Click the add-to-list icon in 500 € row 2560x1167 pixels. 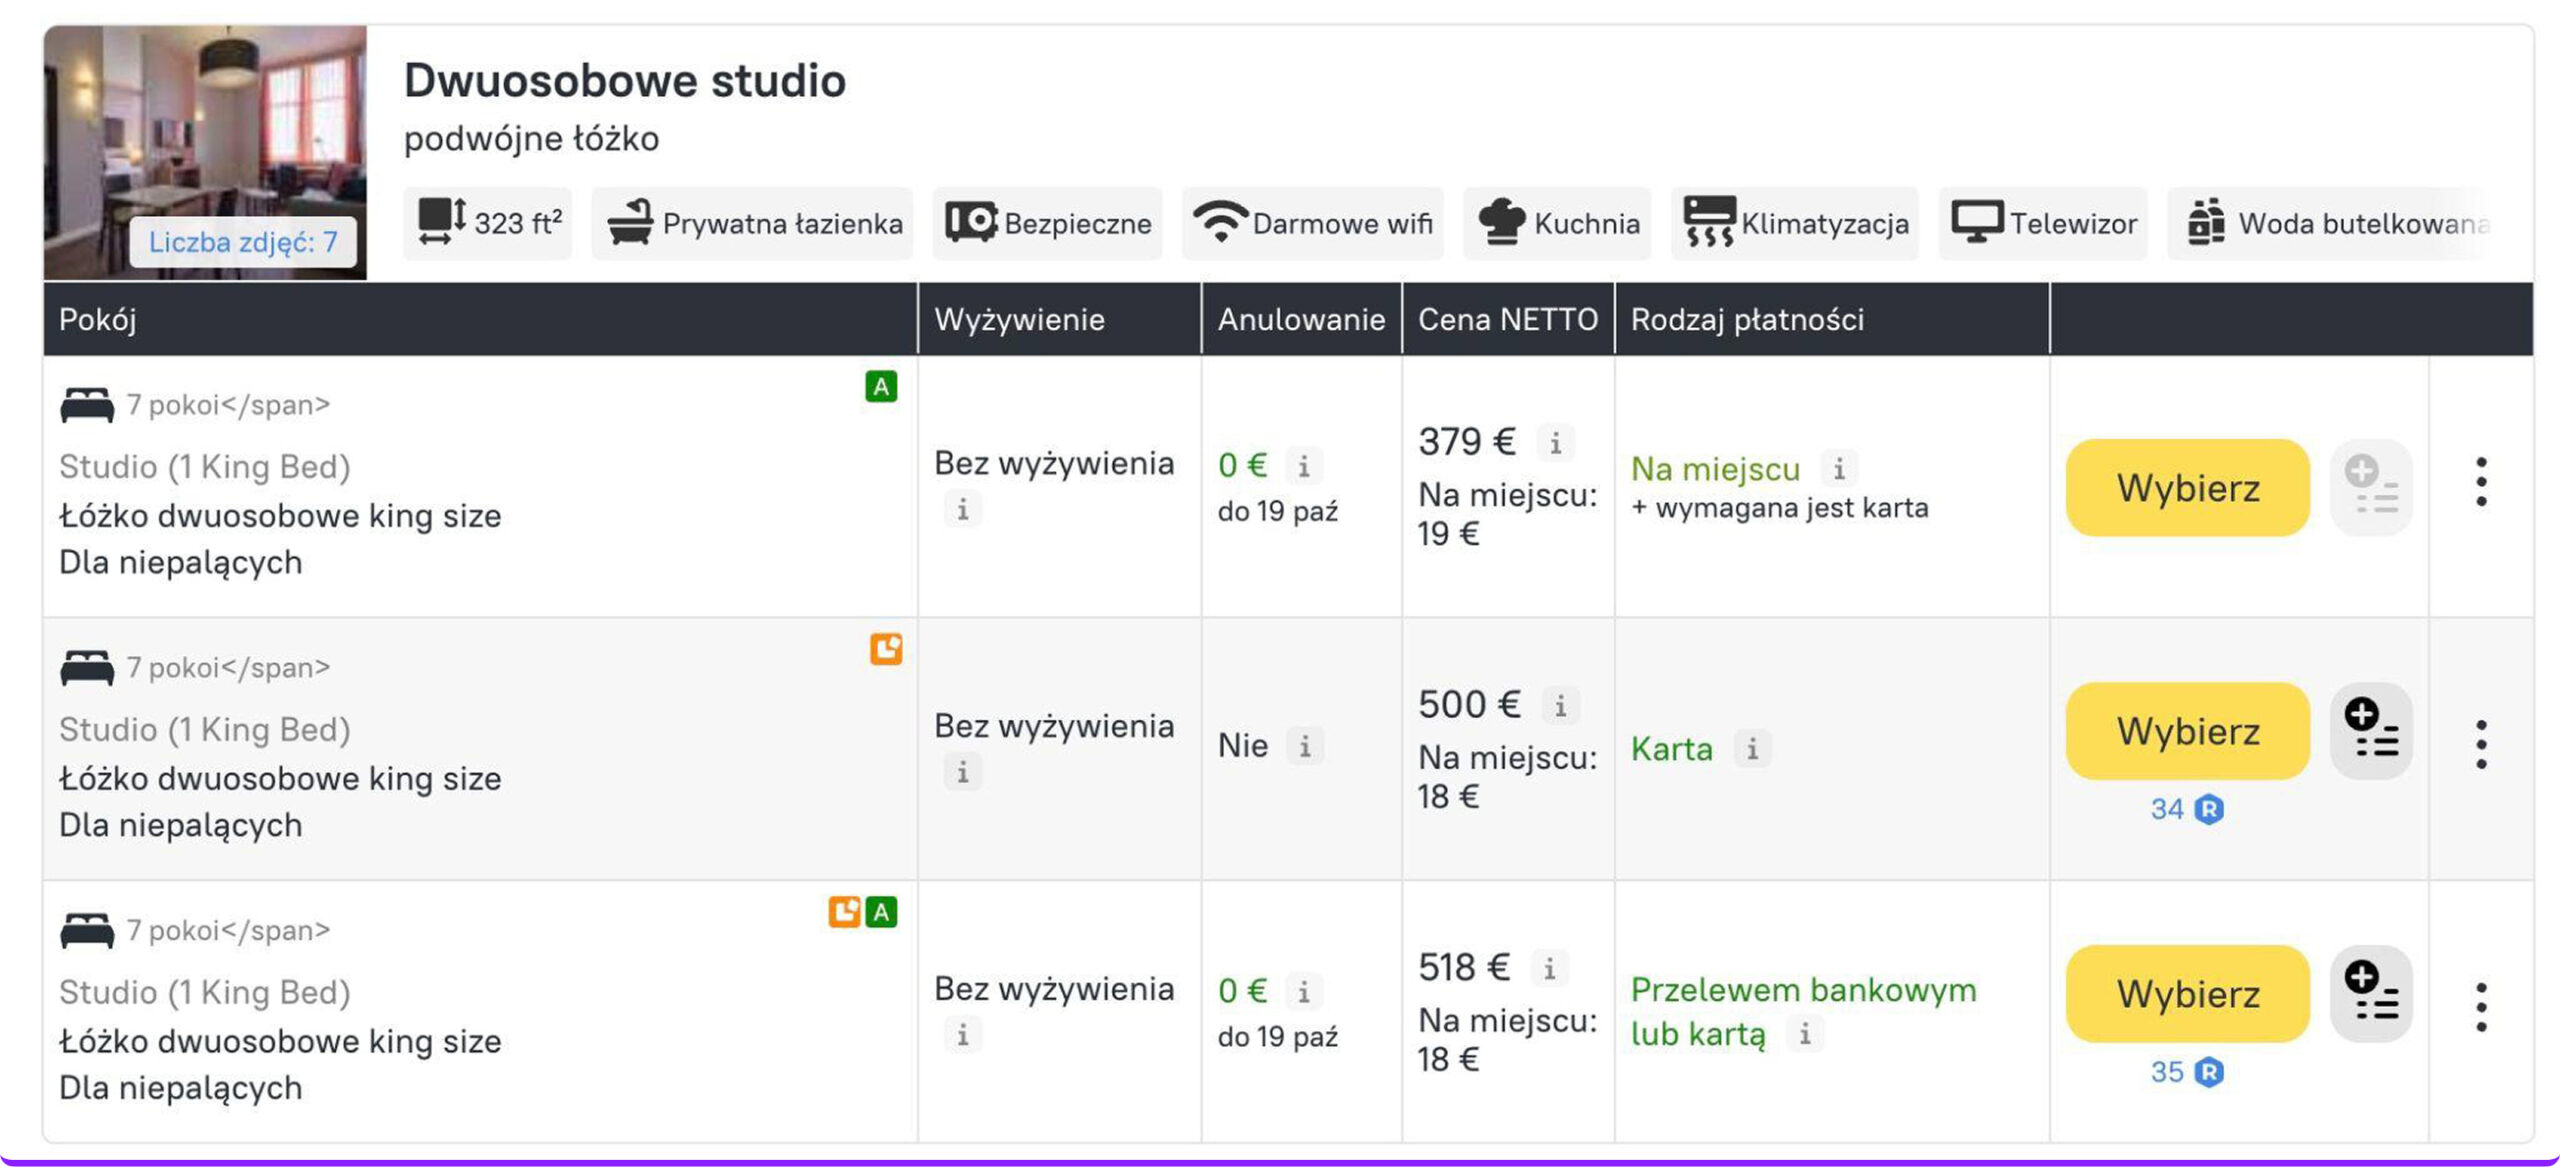point(2370,731)
